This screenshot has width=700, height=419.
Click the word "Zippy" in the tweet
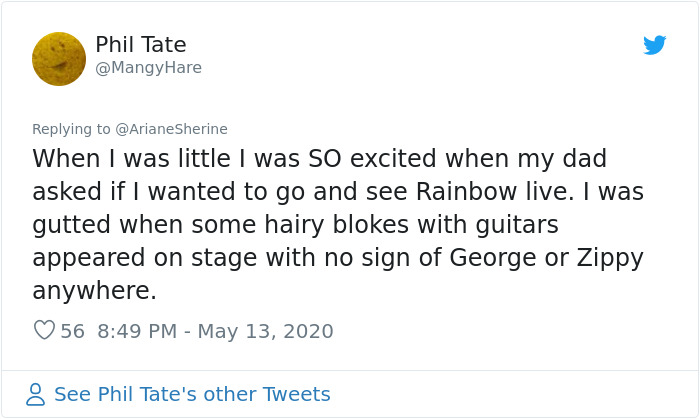608,257
